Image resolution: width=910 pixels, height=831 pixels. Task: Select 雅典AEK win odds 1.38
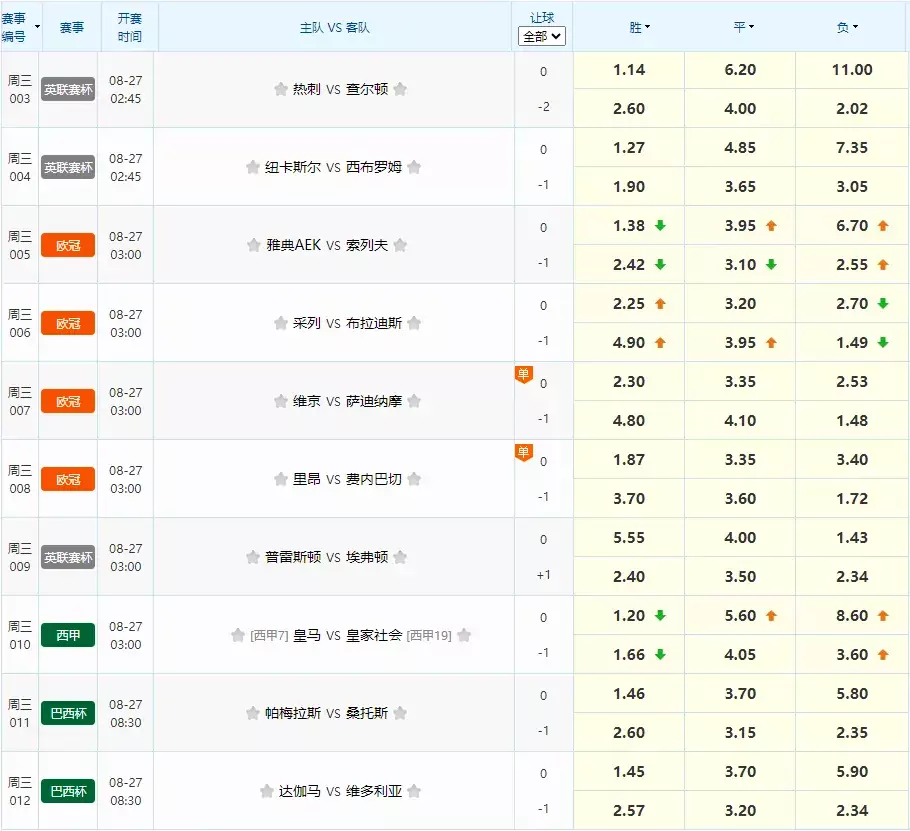(x=629, y=226)
